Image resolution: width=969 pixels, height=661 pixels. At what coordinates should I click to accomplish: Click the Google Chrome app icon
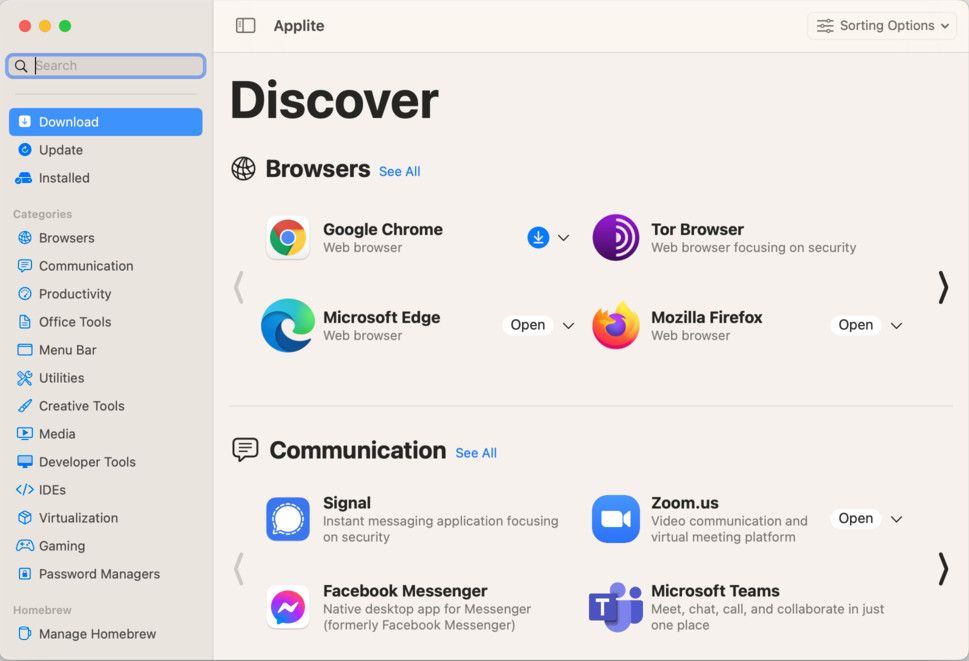(x=287, y=237)
